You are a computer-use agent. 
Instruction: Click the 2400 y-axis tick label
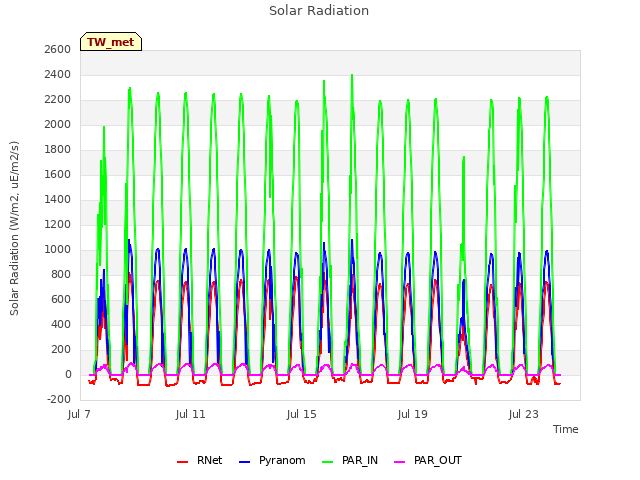58,75
